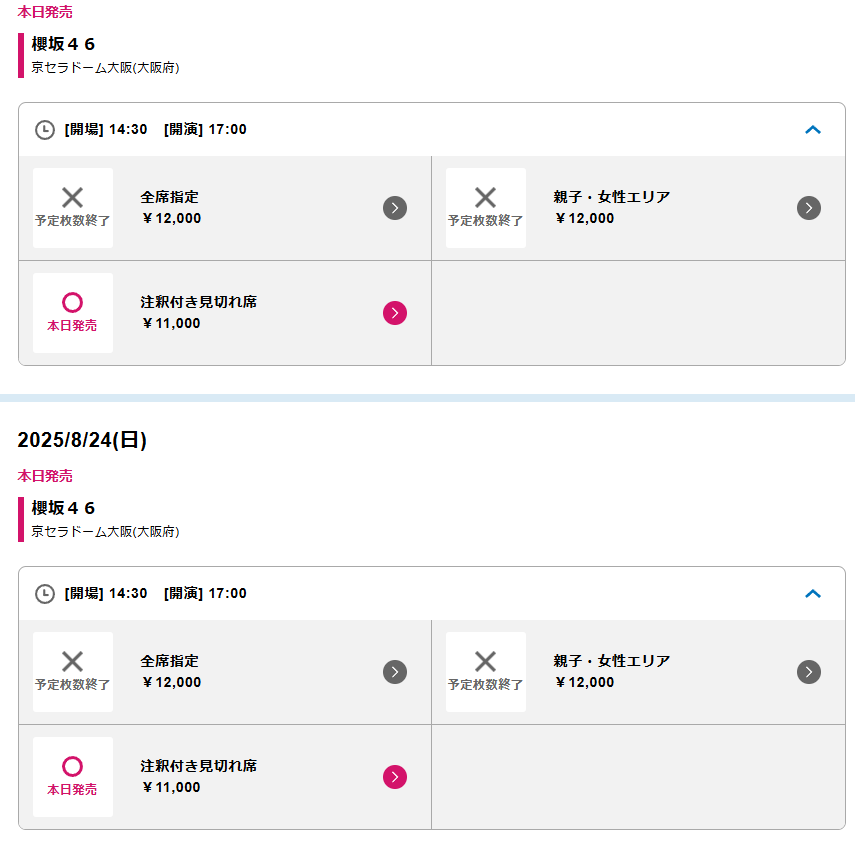Click 櫻坂46 title under 2025/8/24
This screenshot has height=842, width=855.
pyautogui.click(x=63, y=508)
